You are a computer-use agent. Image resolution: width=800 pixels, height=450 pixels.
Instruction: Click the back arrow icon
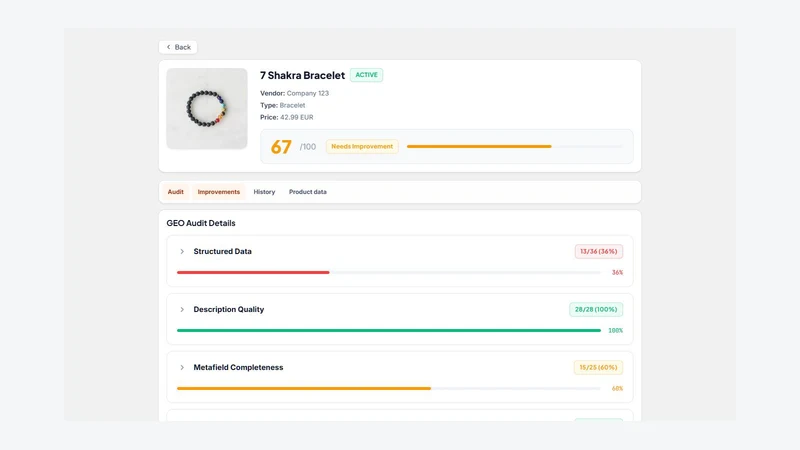point(168,47)
